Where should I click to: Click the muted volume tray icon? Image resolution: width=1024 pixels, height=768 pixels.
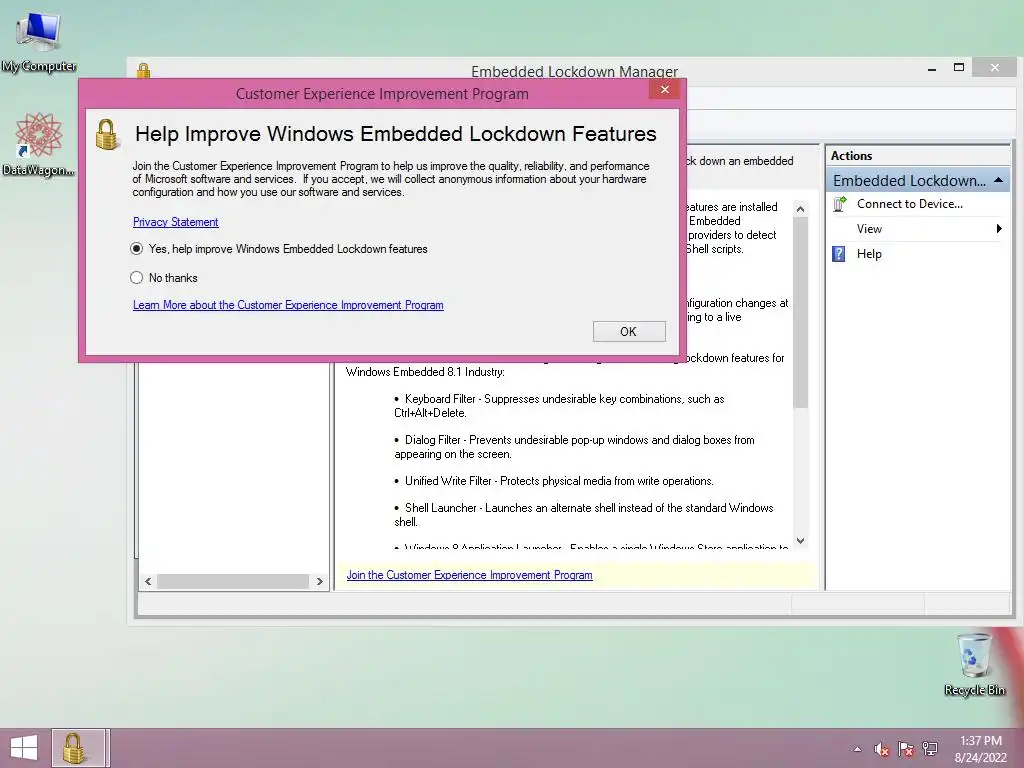882,749
